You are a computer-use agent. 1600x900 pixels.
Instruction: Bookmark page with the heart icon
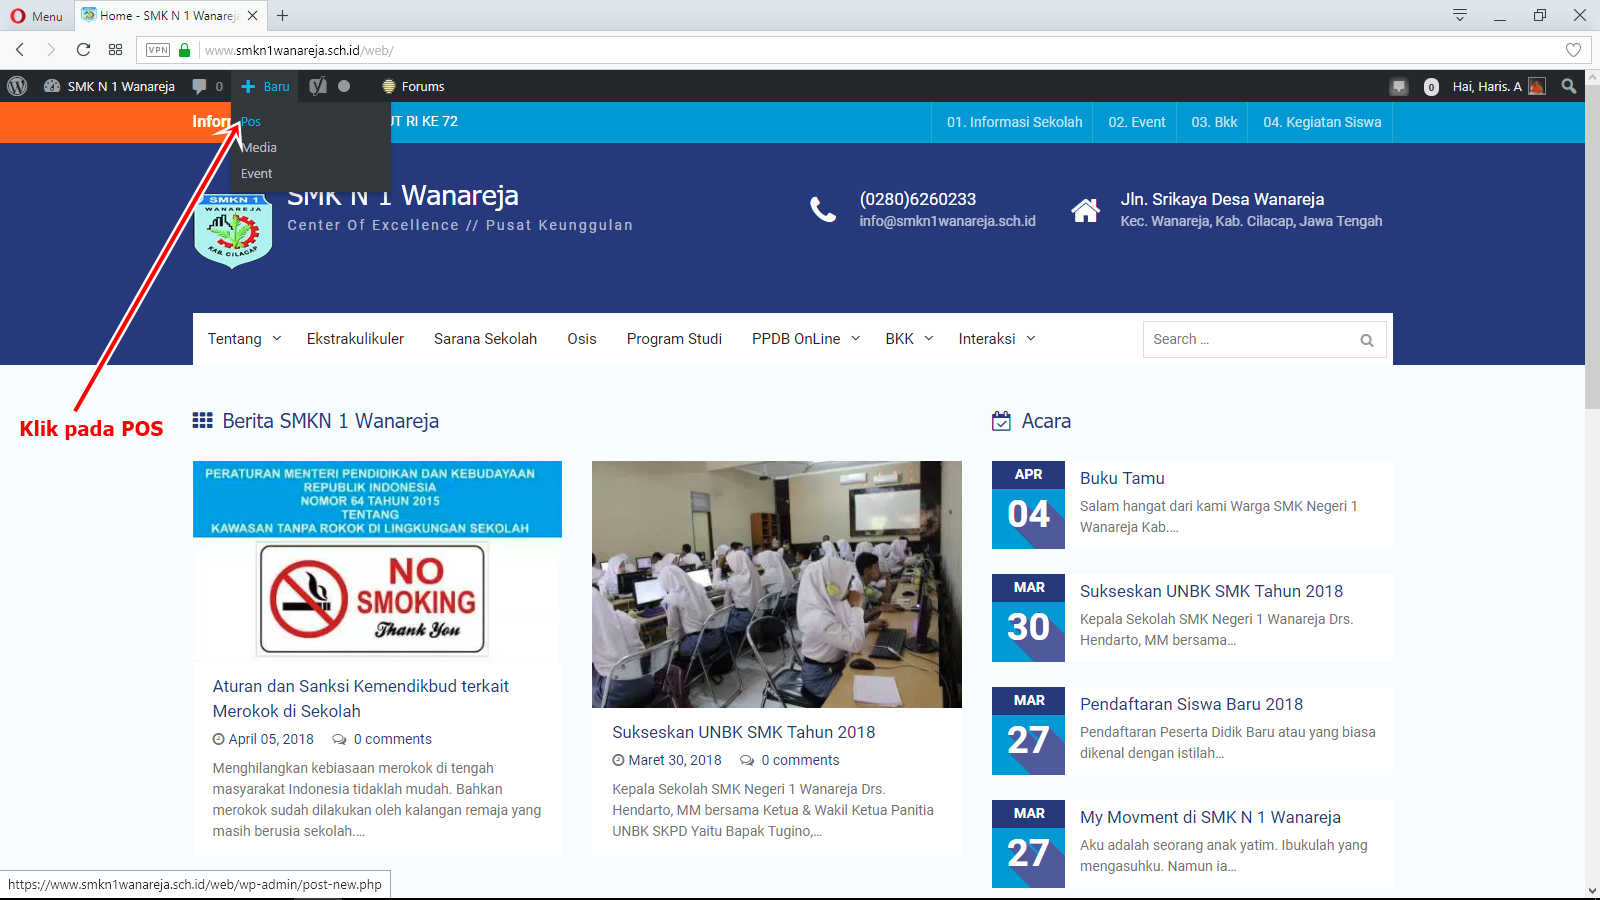pyautogui.click(x=1573, y=50)
